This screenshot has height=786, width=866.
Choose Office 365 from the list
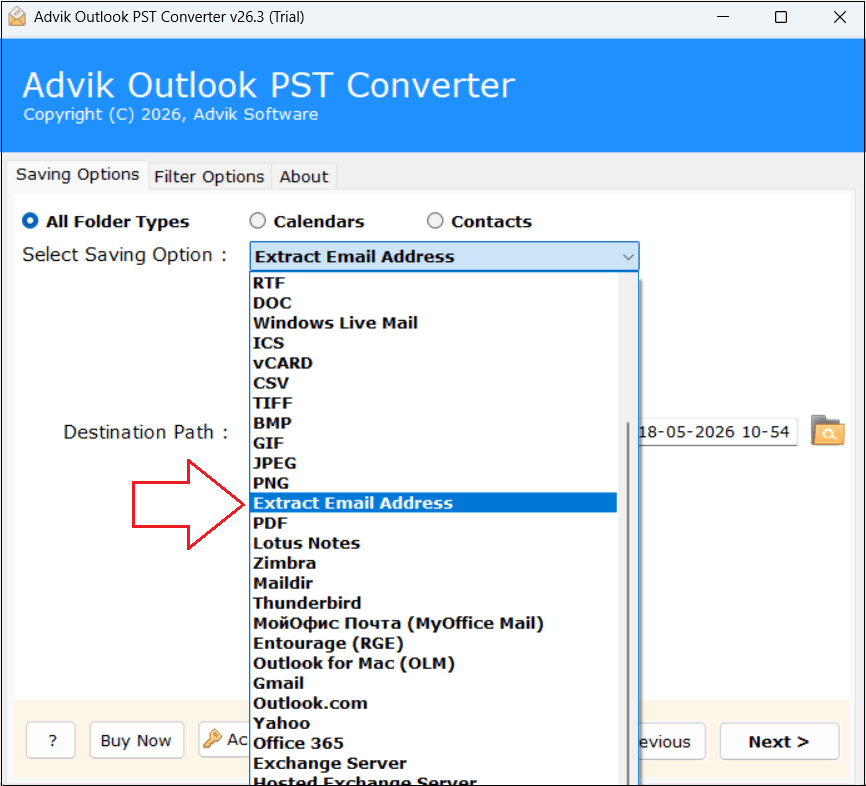[x=434, y=743]
